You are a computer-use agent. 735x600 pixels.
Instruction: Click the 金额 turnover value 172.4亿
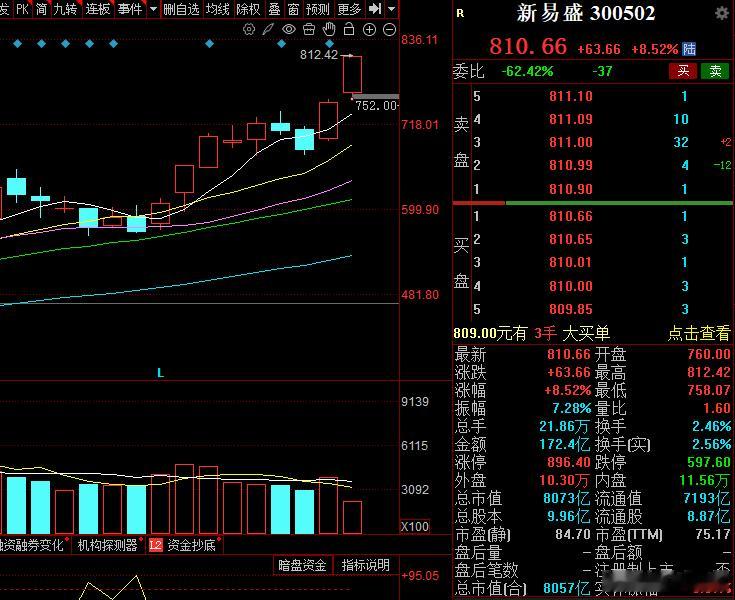[x=565, y=444]
